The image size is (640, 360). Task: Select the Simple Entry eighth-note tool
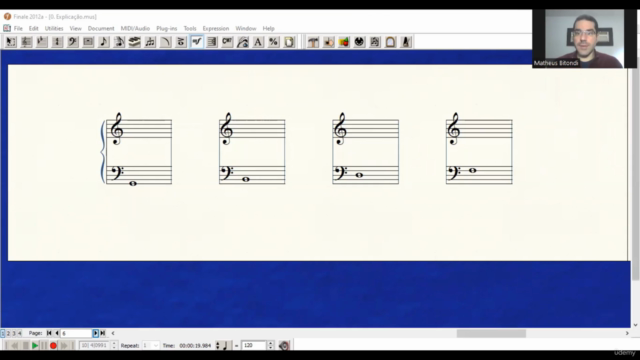coord(104,42)
